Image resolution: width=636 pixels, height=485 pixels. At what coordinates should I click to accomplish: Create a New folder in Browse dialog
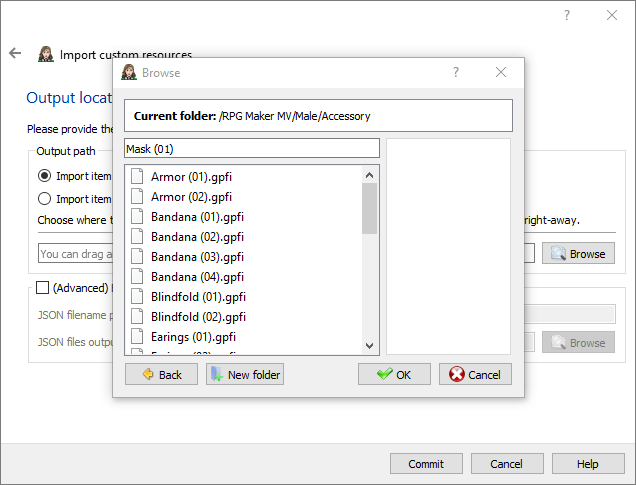(245, 374)
